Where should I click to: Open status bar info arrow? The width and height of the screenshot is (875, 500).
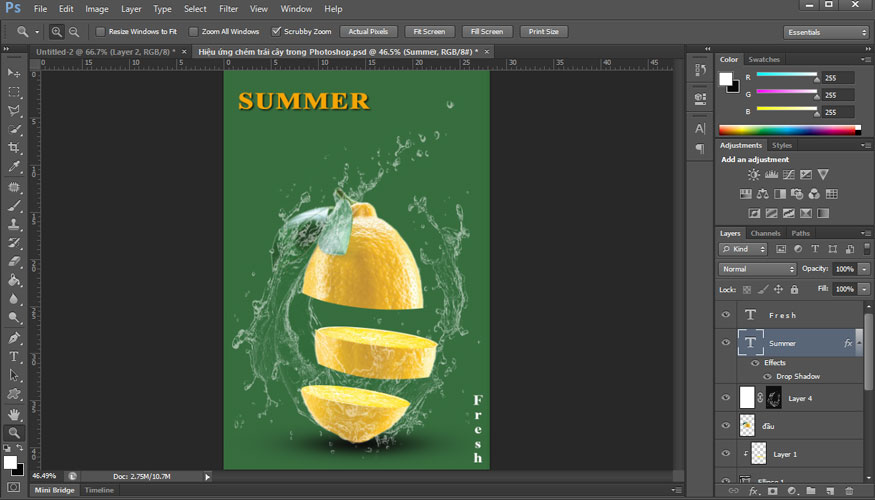coord(208,477)
